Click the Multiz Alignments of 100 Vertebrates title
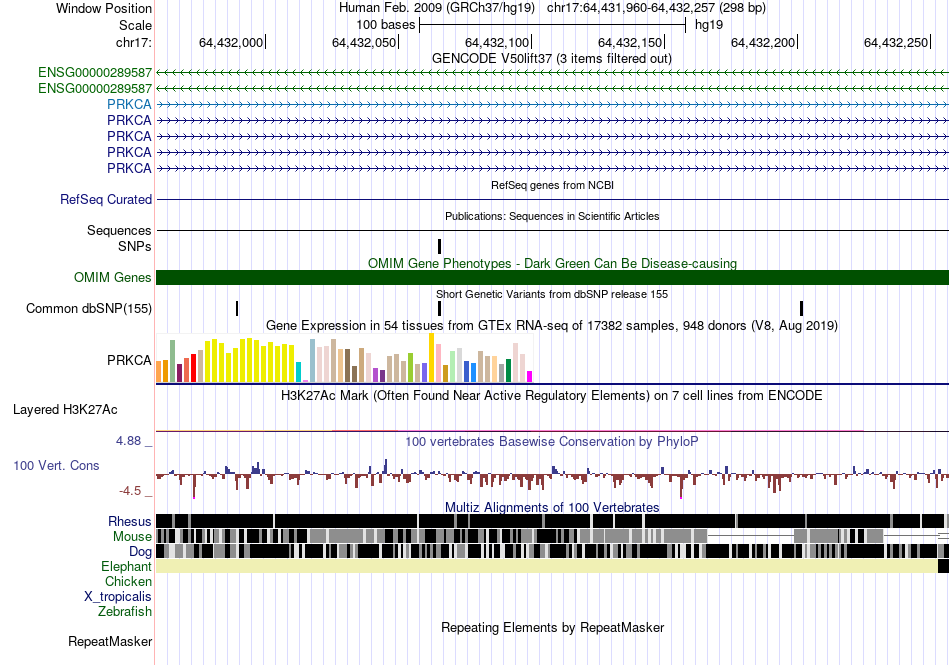 (x=552, y=508)
